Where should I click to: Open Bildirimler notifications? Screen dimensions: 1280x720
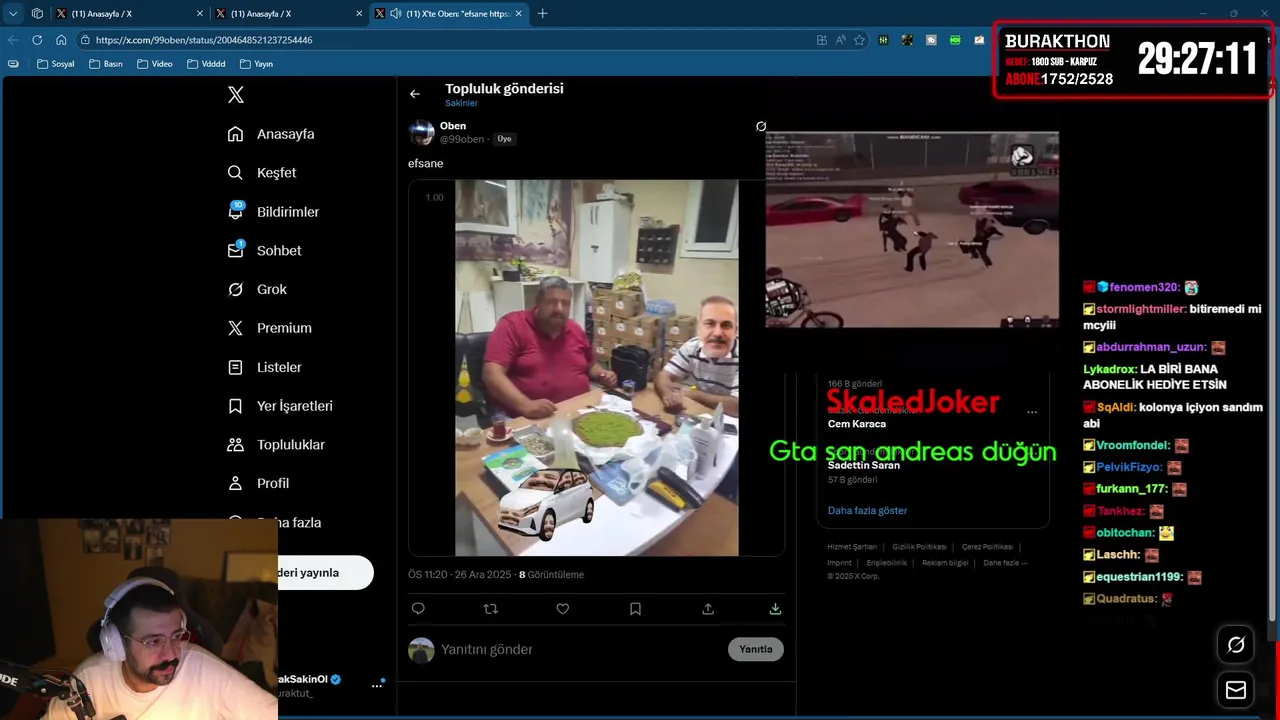(274, 212)
